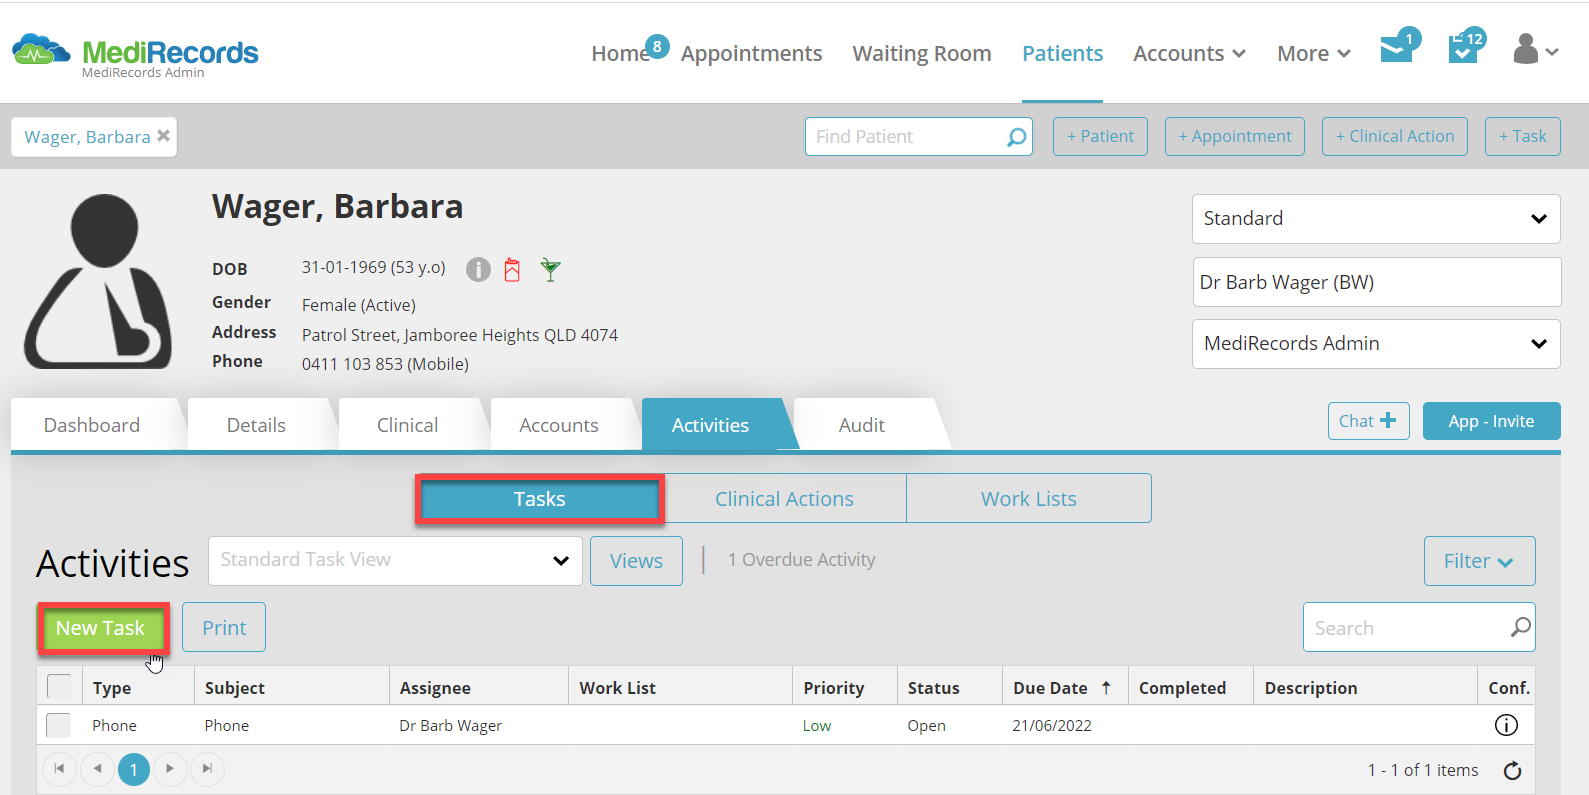Expand the Accounts menu in top navigation
The height and width of the screenshot is (795, 1589).
pos(1189,53)
